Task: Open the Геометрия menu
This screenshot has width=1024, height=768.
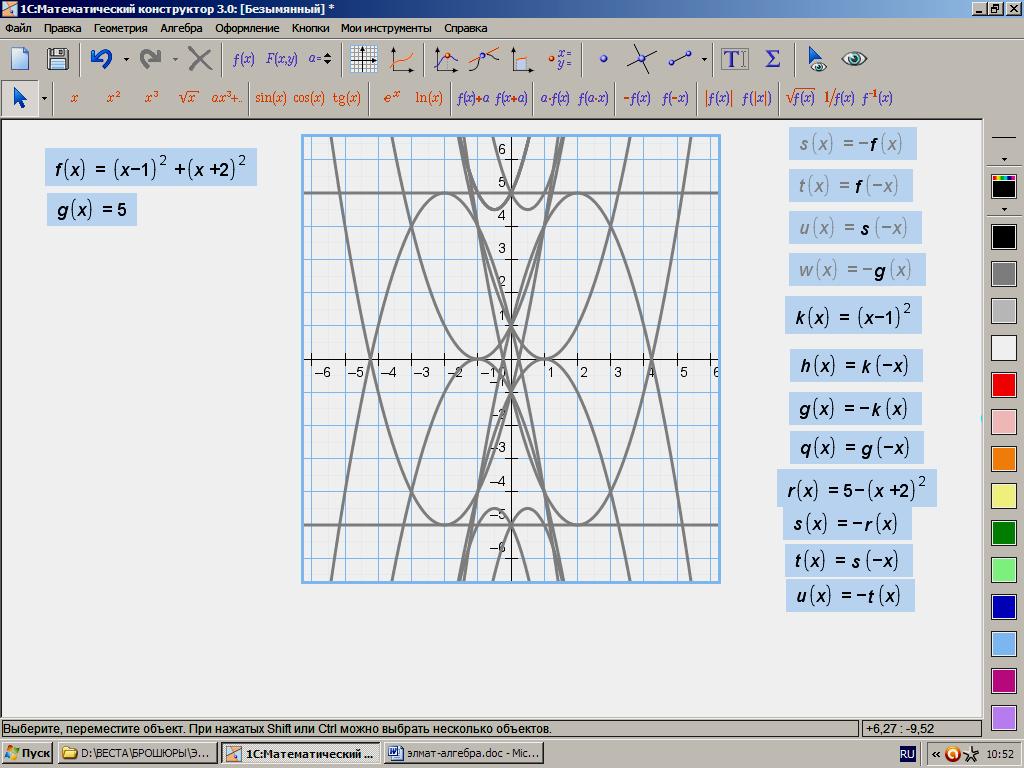Action: click(x=121, y=28)
